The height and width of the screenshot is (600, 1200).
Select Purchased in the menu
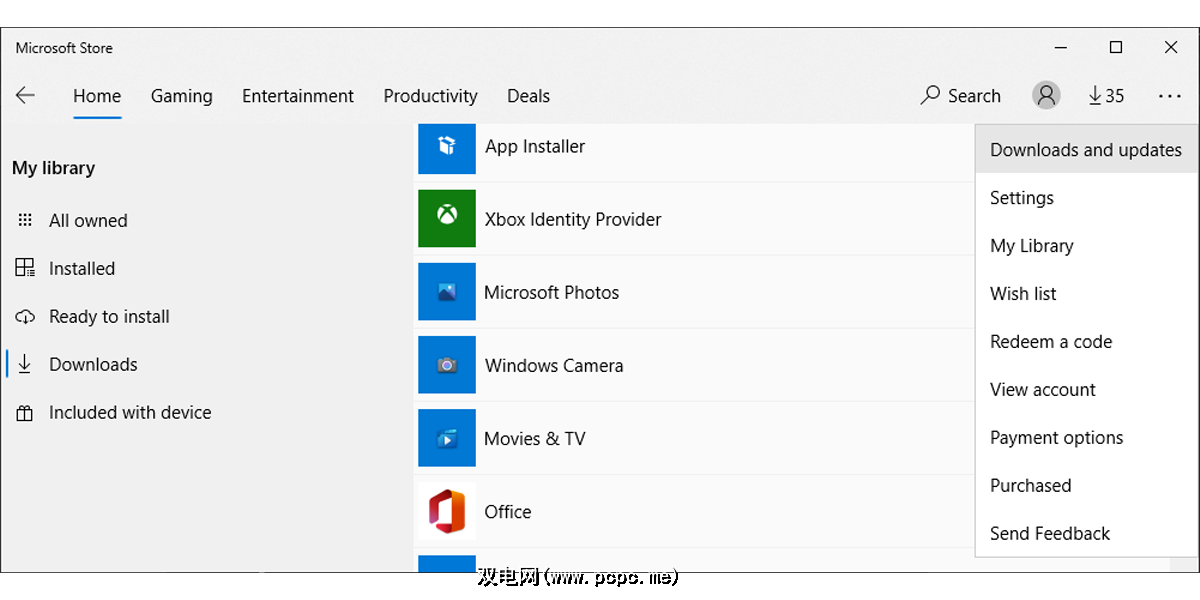1086,486
